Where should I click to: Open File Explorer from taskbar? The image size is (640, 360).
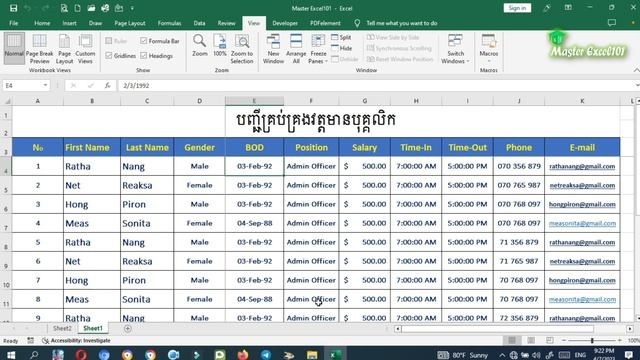(312, 354)
